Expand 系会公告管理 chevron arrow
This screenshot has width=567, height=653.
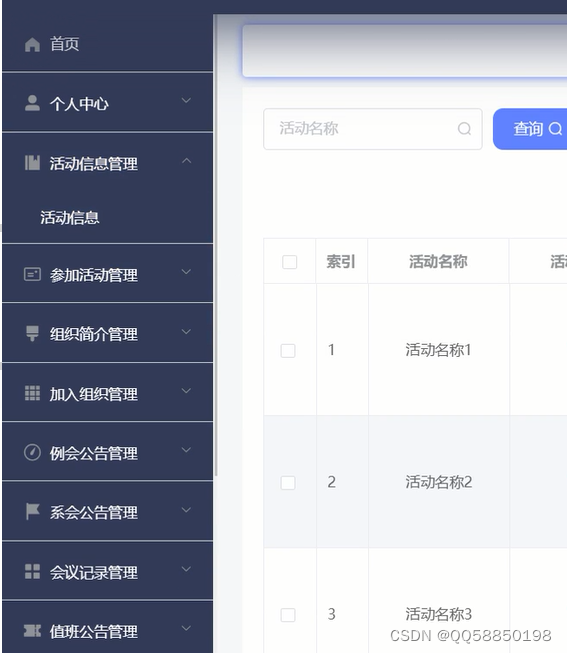[x=186, y=510]
